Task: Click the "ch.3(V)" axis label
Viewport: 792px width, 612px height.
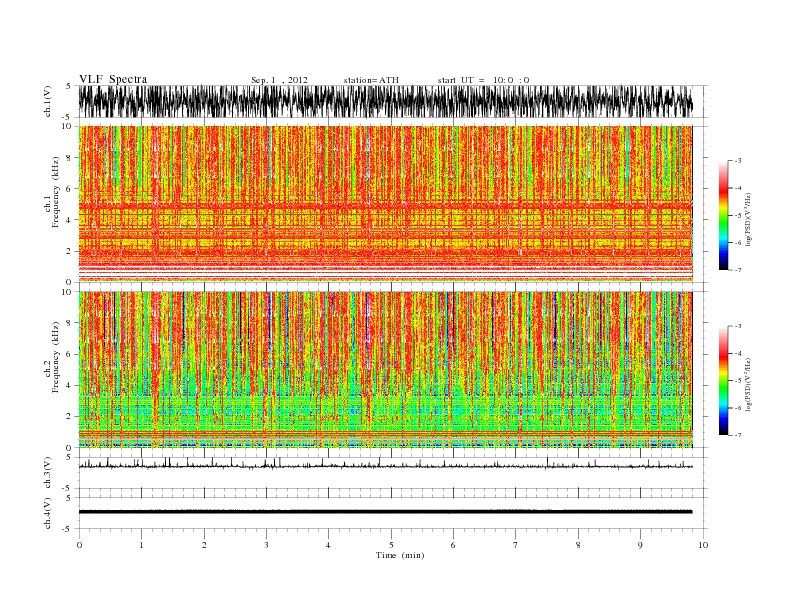Action: 48,473
